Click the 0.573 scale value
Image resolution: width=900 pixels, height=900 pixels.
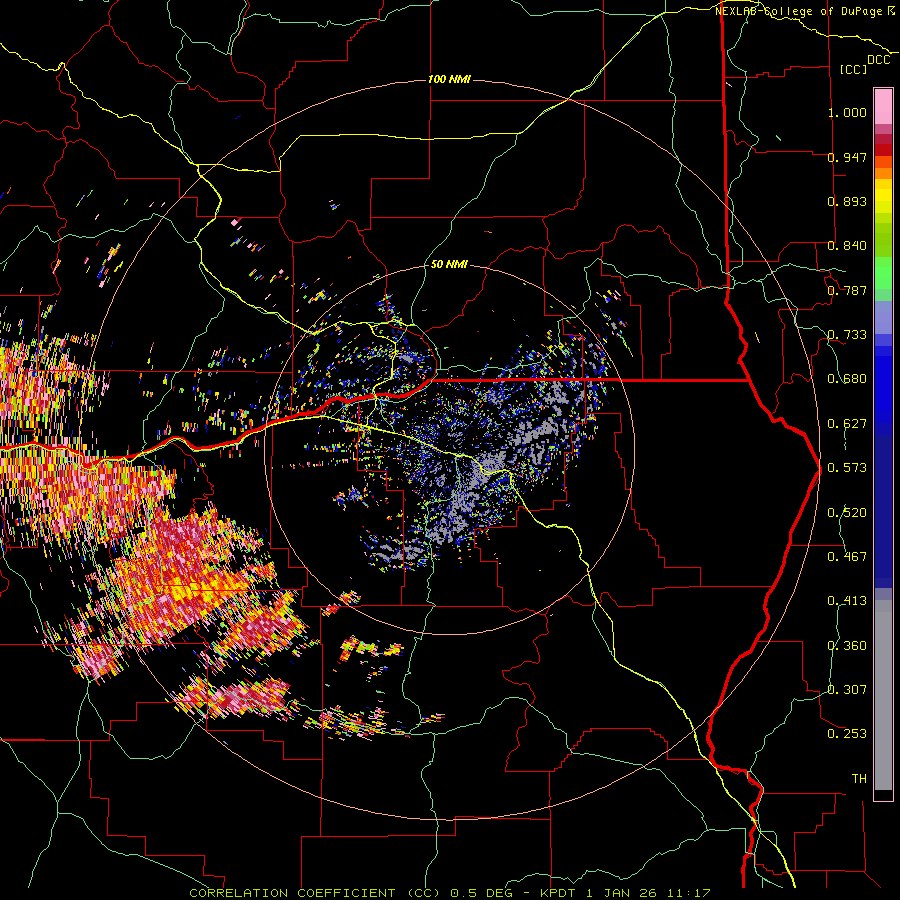tap(847, 468)
